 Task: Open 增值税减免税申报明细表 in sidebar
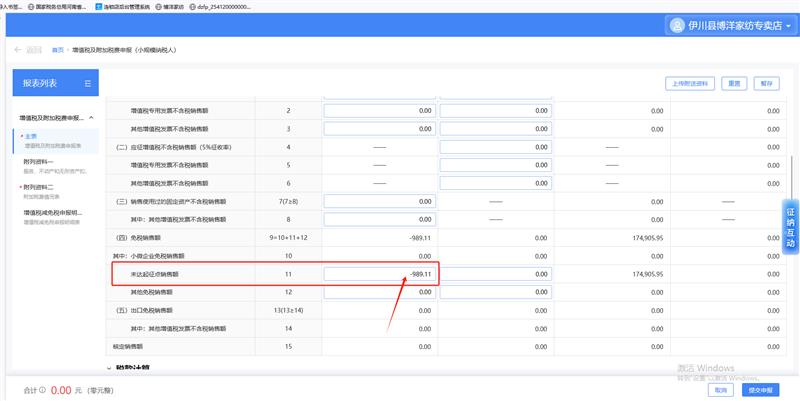tap(52, 213)
